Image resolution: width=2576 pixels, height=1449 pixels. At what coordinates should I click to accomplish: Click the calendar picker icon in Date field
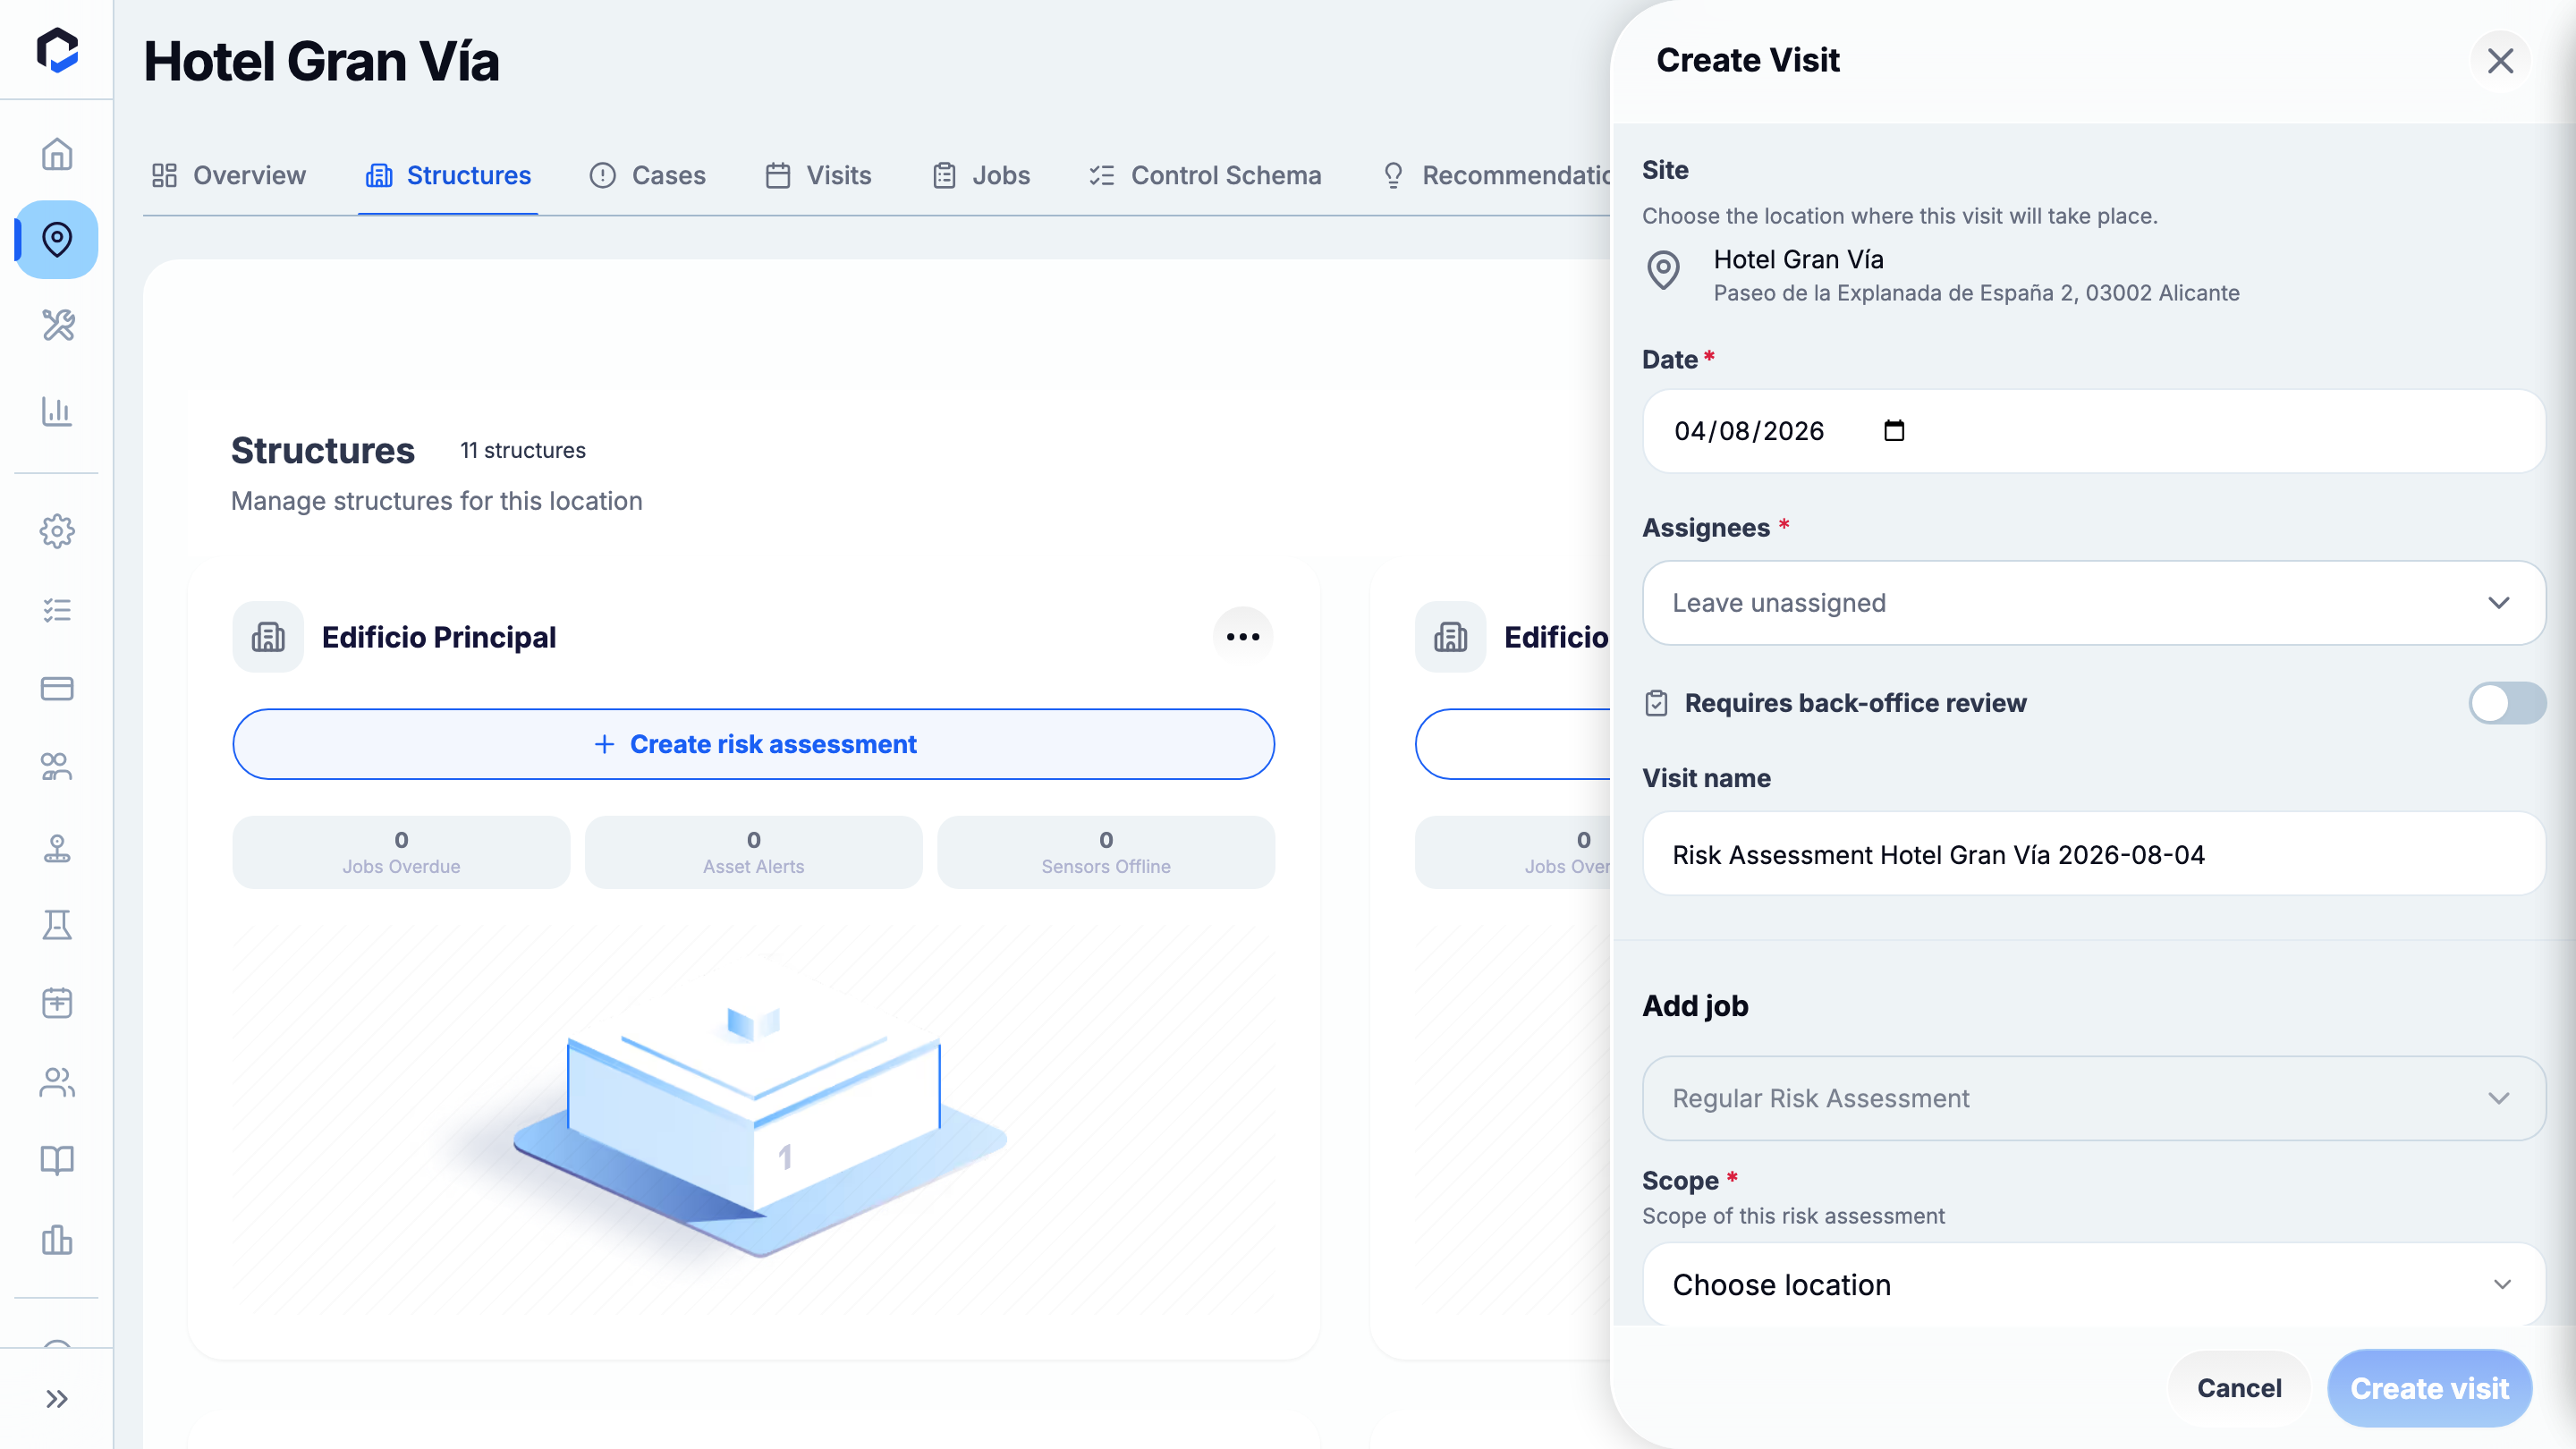click(1894, 431)
